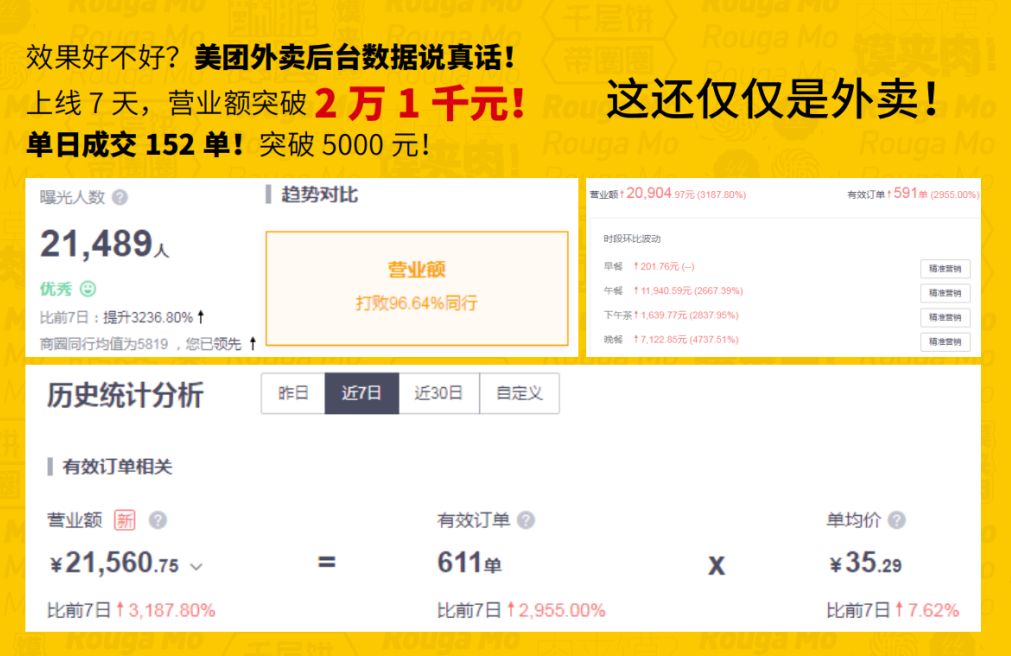The image size is (1011, 656).
Task: Click the red 新 badge next to 营业额
Action: point(125,520)
